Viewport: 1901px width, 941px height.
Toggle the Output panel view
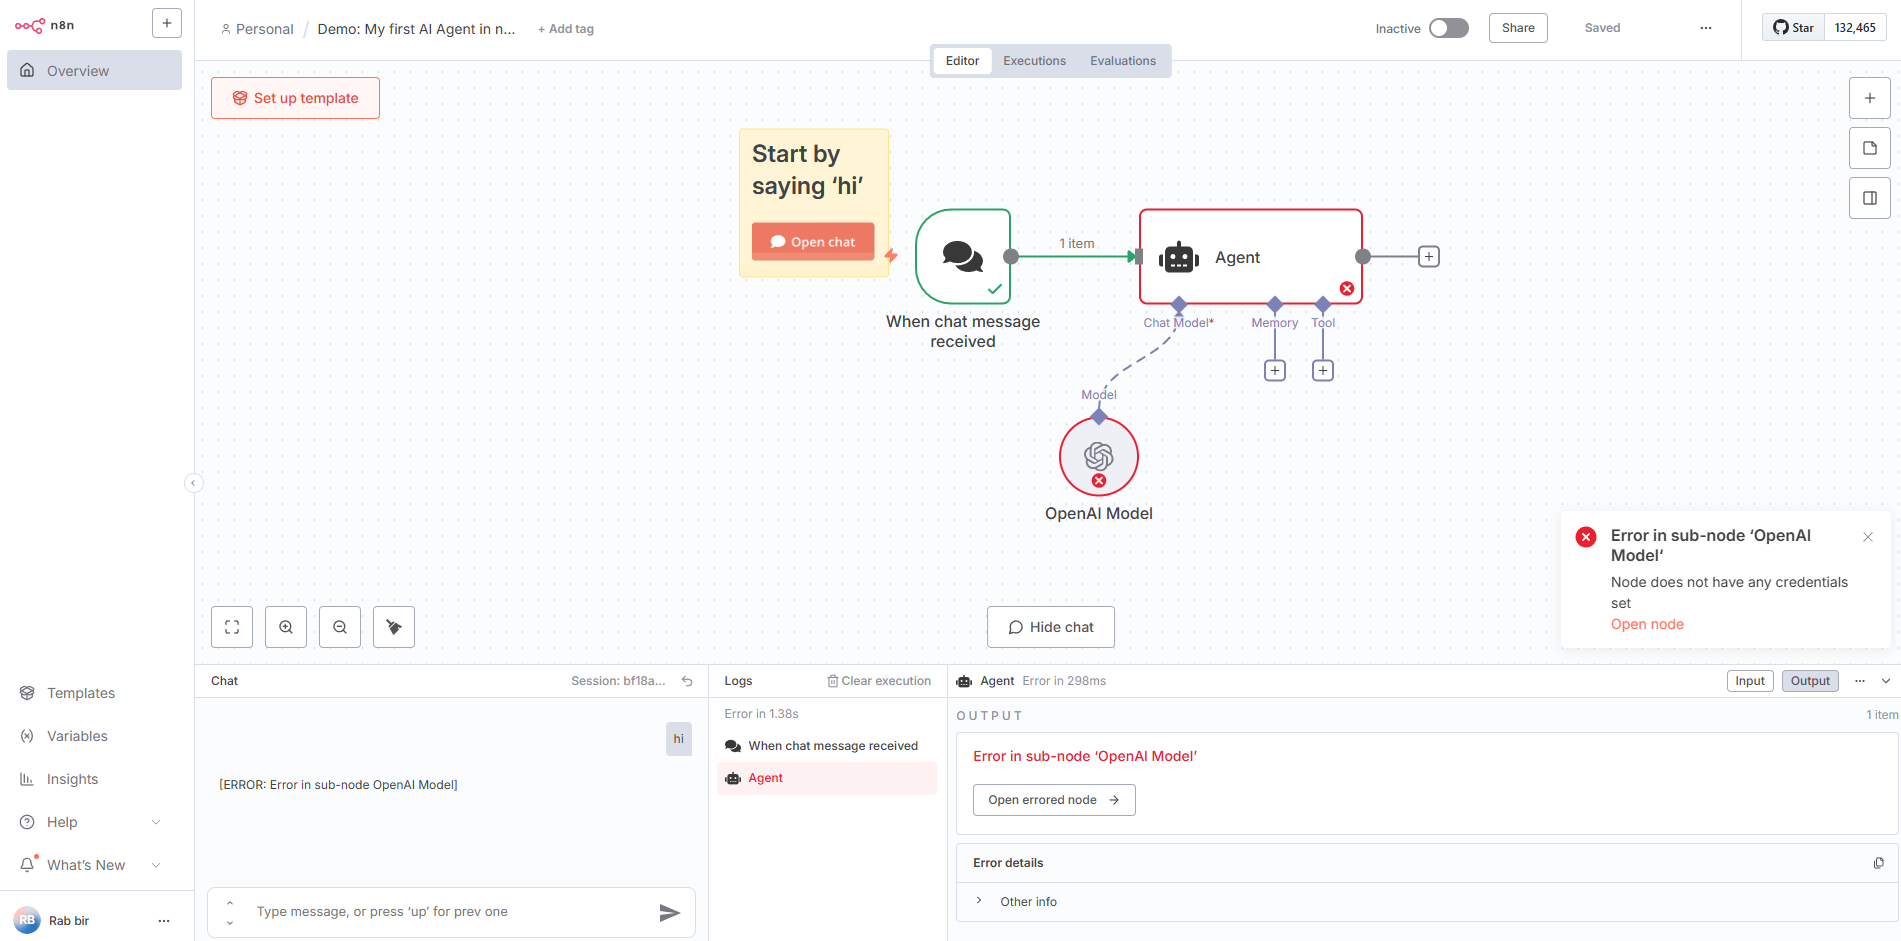[x=1810, y=681]
